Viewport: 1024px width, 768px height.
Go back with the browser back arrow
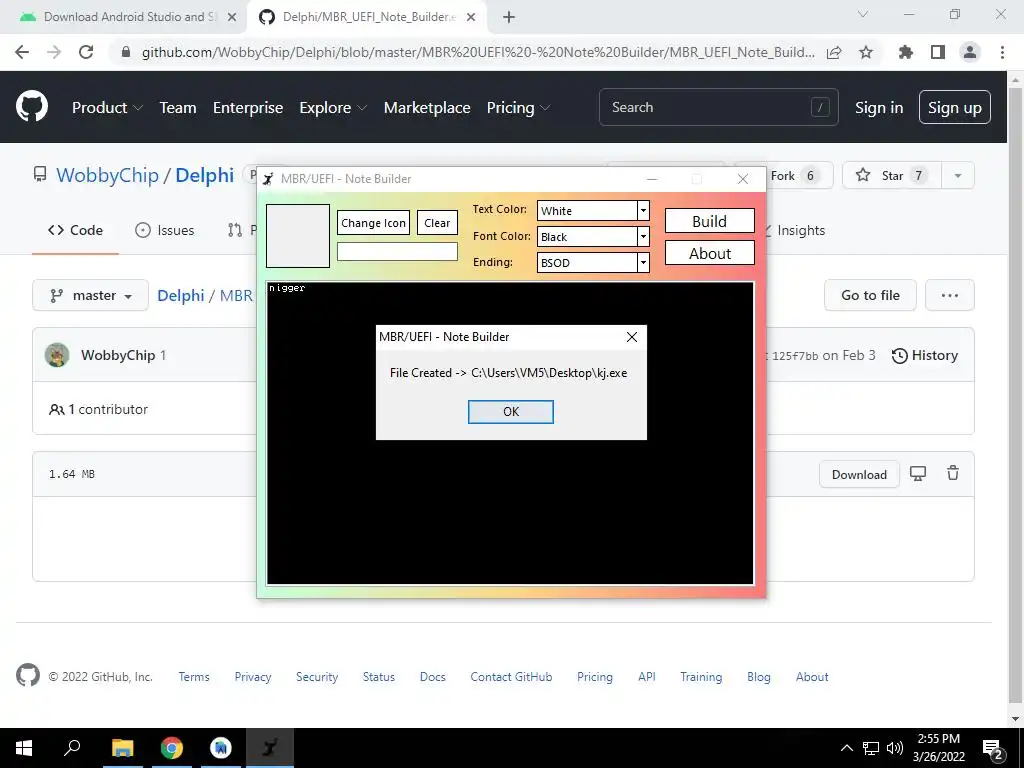[x=22, y=52]
